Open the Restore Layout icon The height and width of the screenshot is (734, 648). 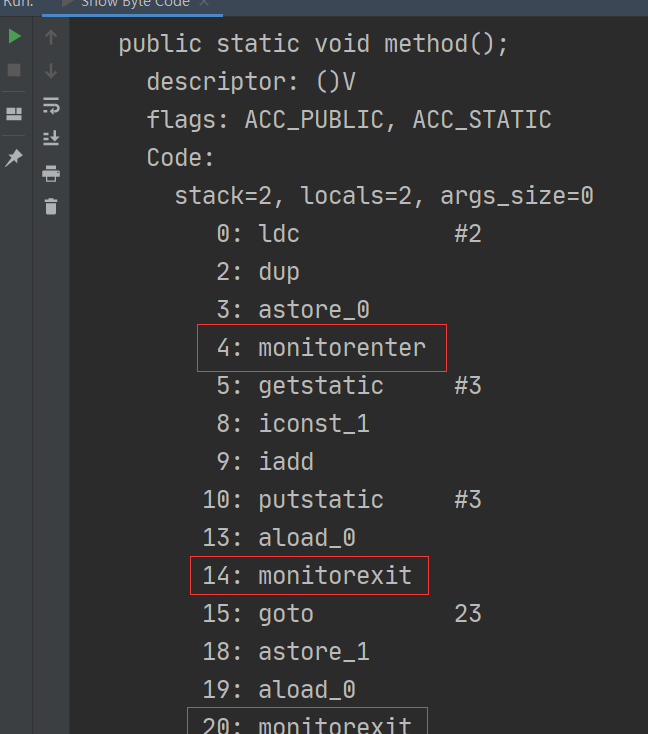tap(14, 113)
